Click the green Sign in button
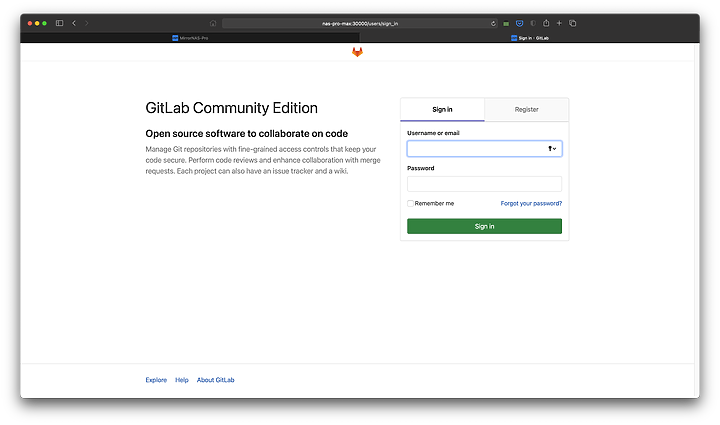The height and width of the screenshot is (425, 720). [x=484, y=226]
